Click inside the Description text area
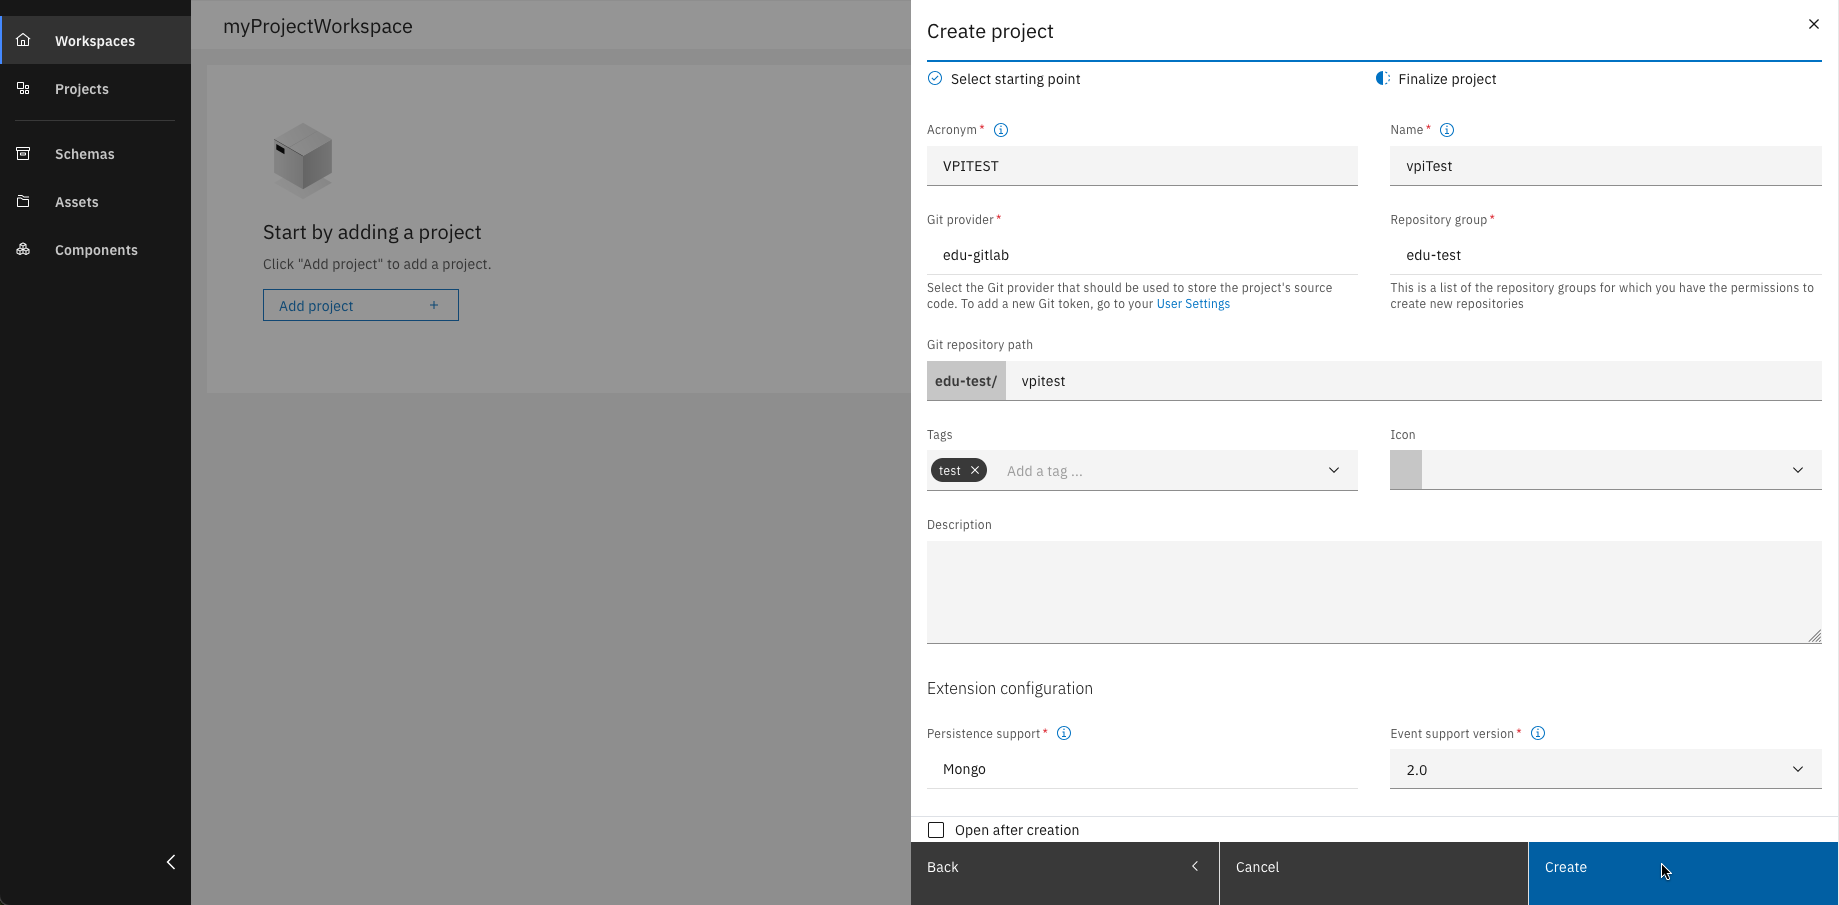The image size is (1839, 905). (x=1374, y=592)
